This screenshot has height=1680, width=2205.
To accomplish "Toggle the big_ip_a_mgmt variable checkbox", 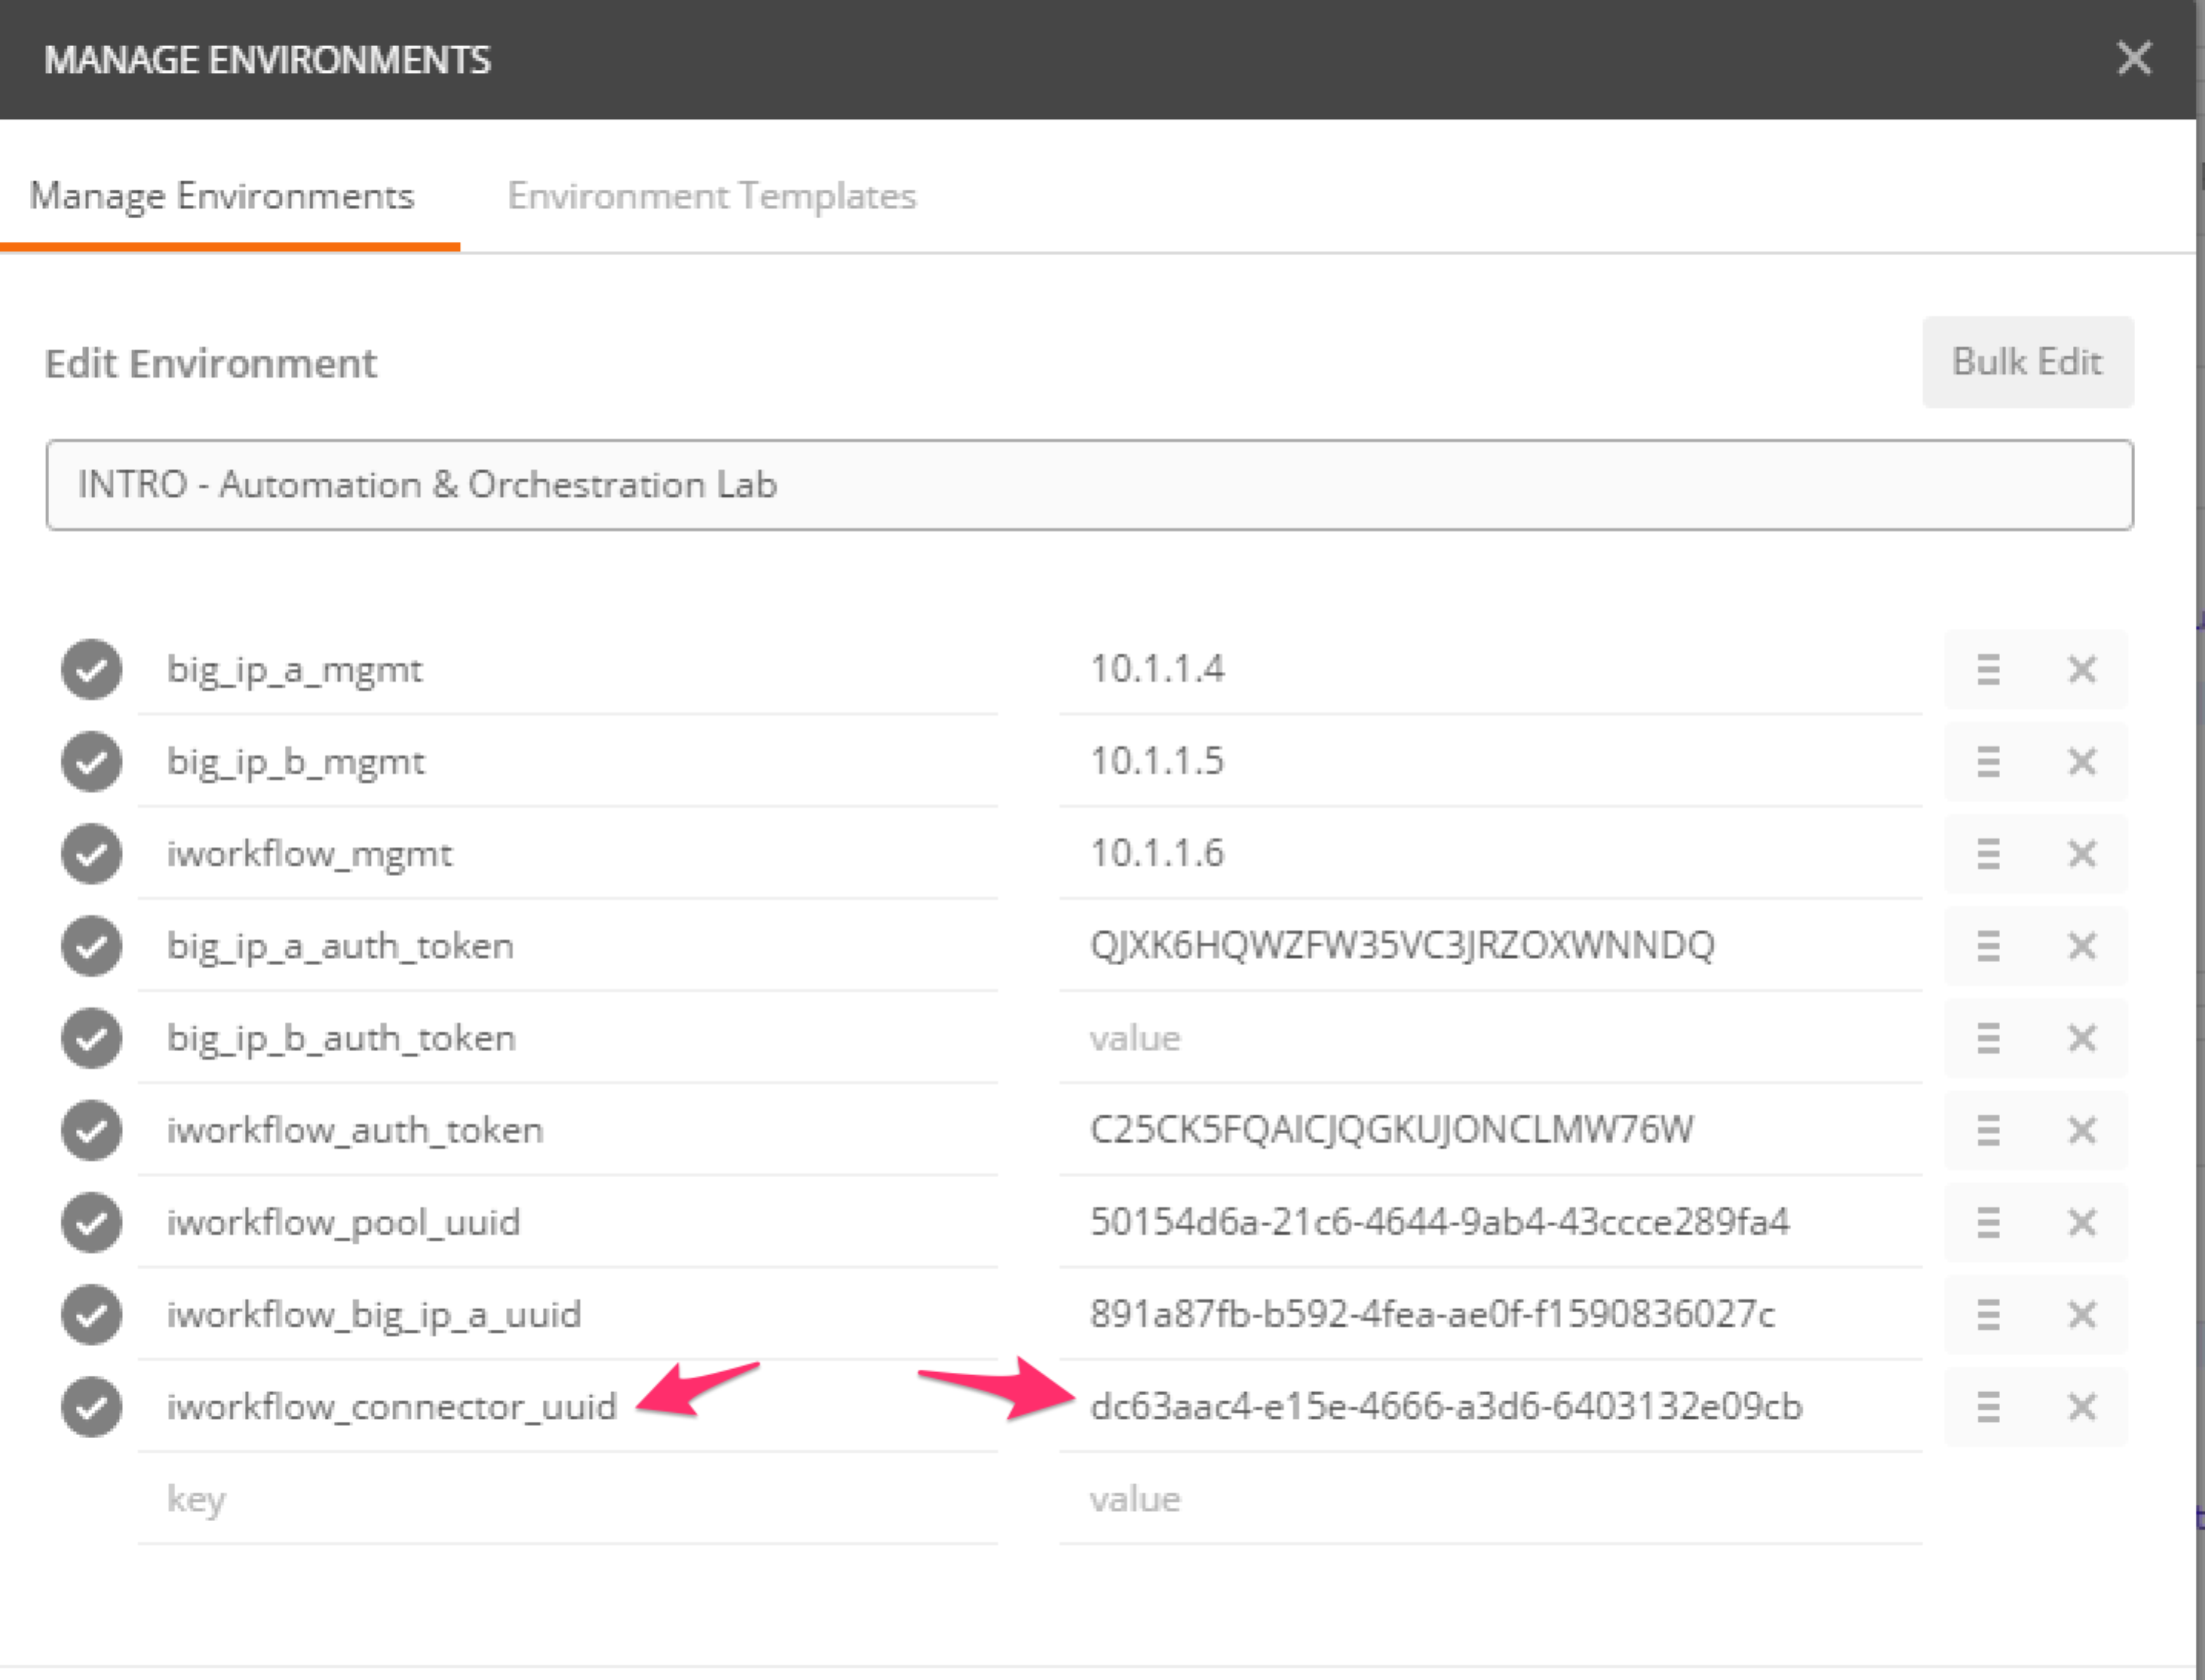I will point(91,669).
